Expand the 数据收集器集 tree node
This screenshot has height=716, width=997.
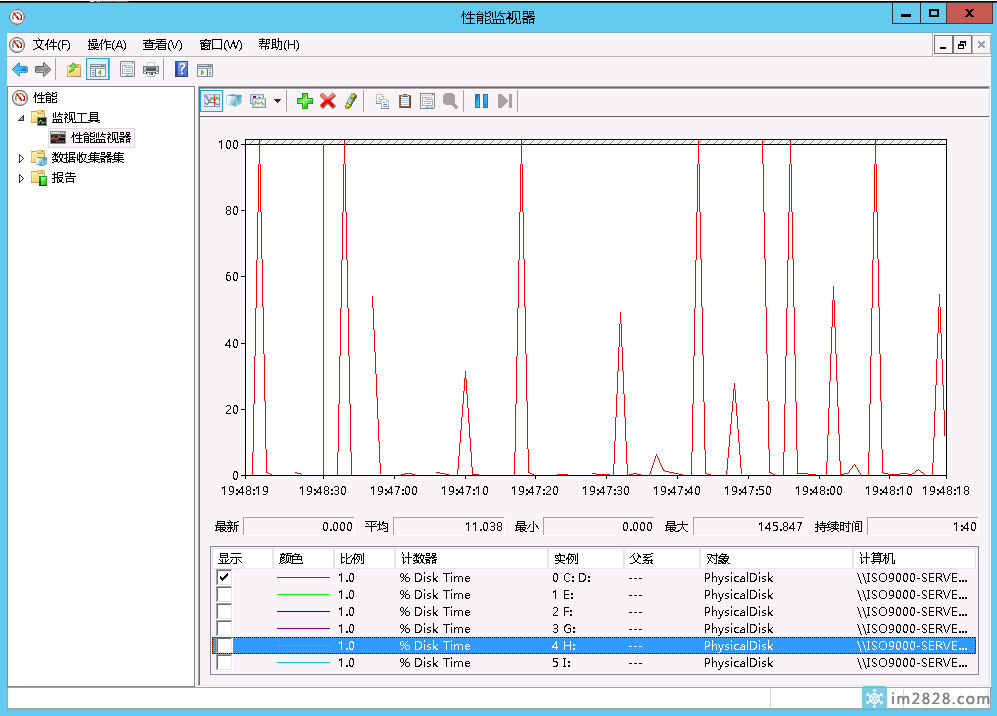[22, 158]
